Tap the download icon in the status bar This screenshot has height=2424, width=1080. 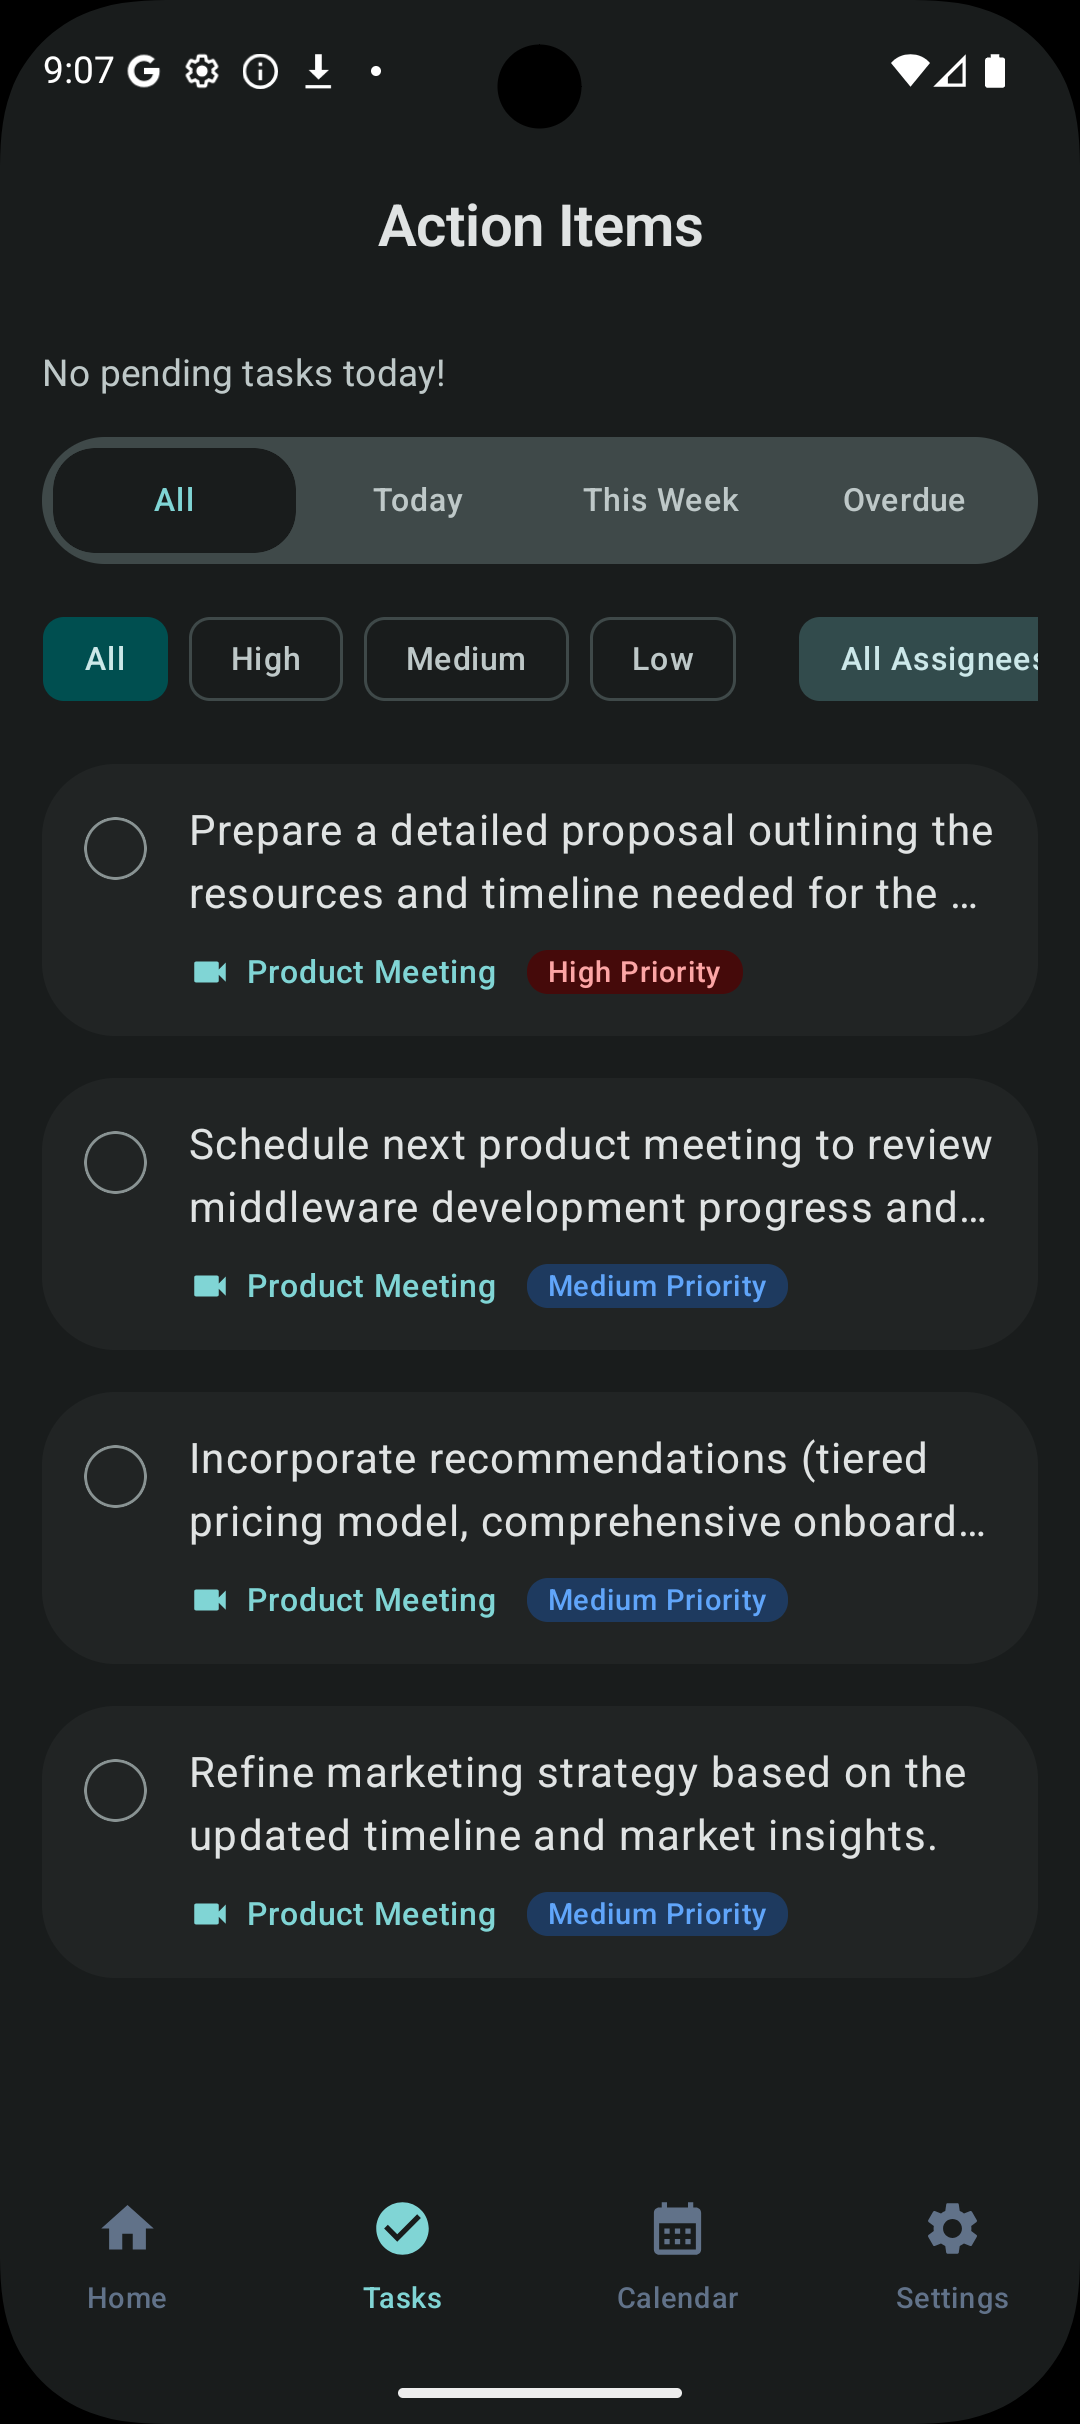319,71
